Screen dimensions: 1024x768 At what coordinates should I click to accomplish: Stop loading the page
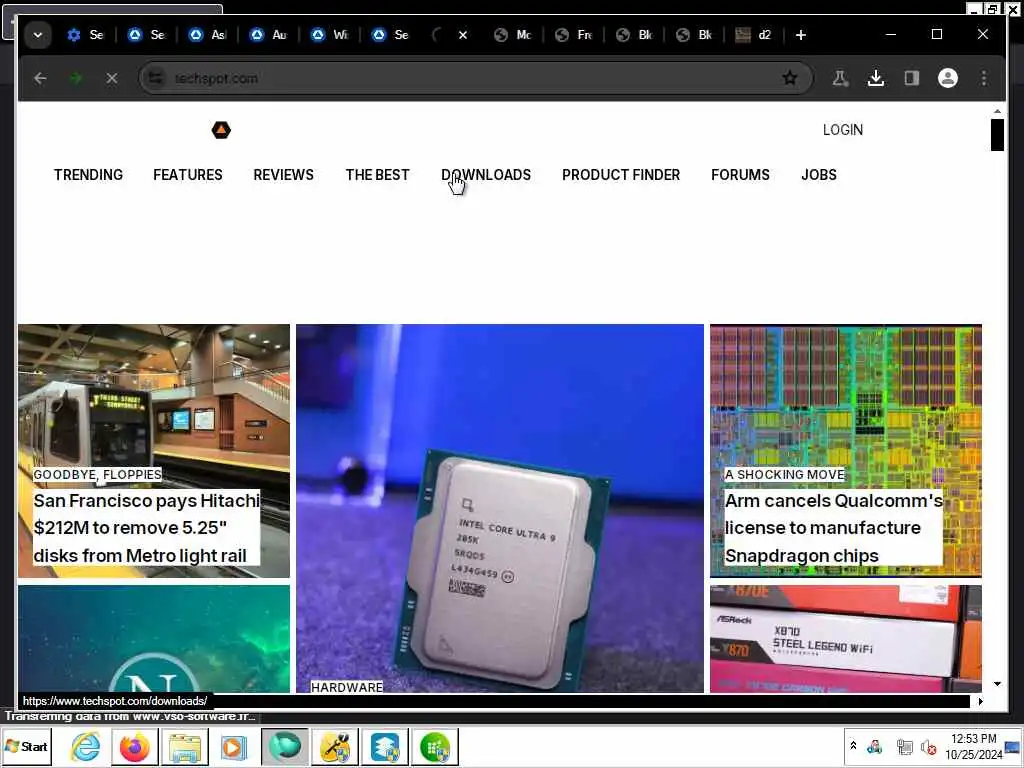pyautogui.click(x=112, y=78)
